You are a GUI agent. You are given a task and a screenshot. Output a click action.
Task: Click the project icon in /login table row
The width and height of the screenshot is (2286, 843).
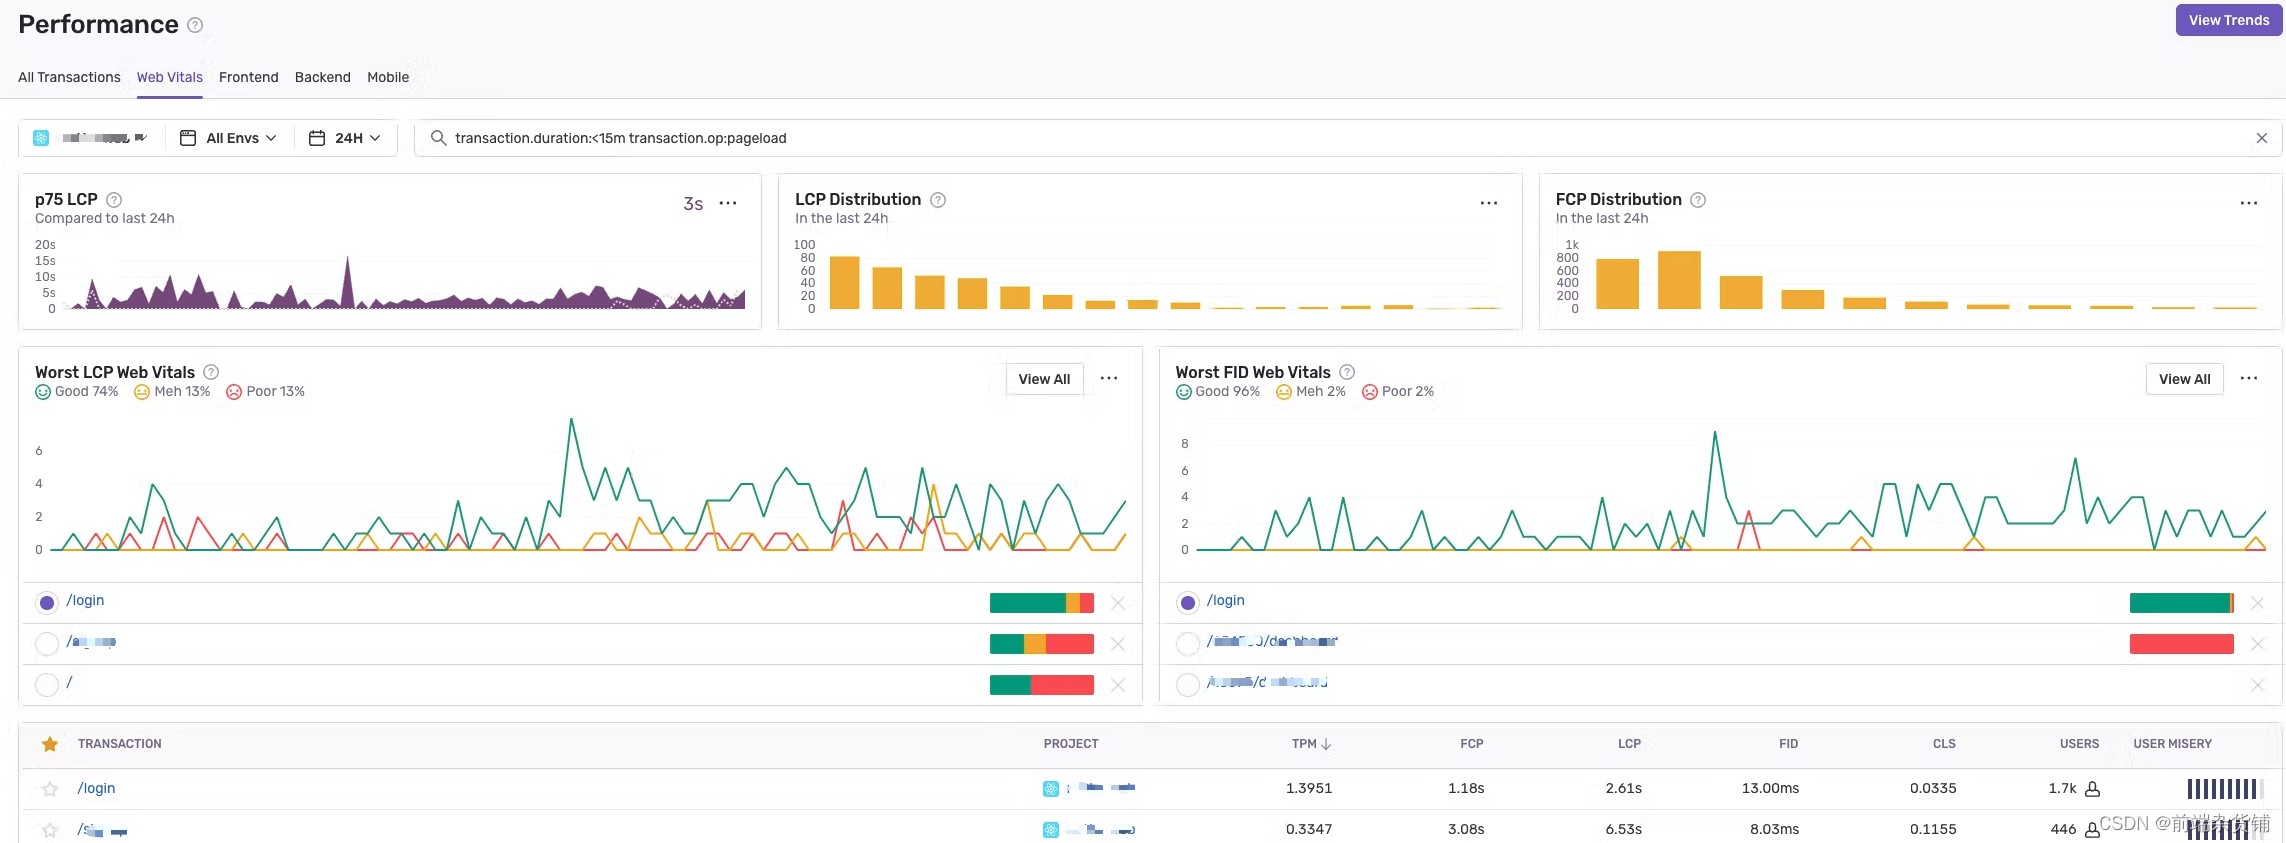(1051, 789)
